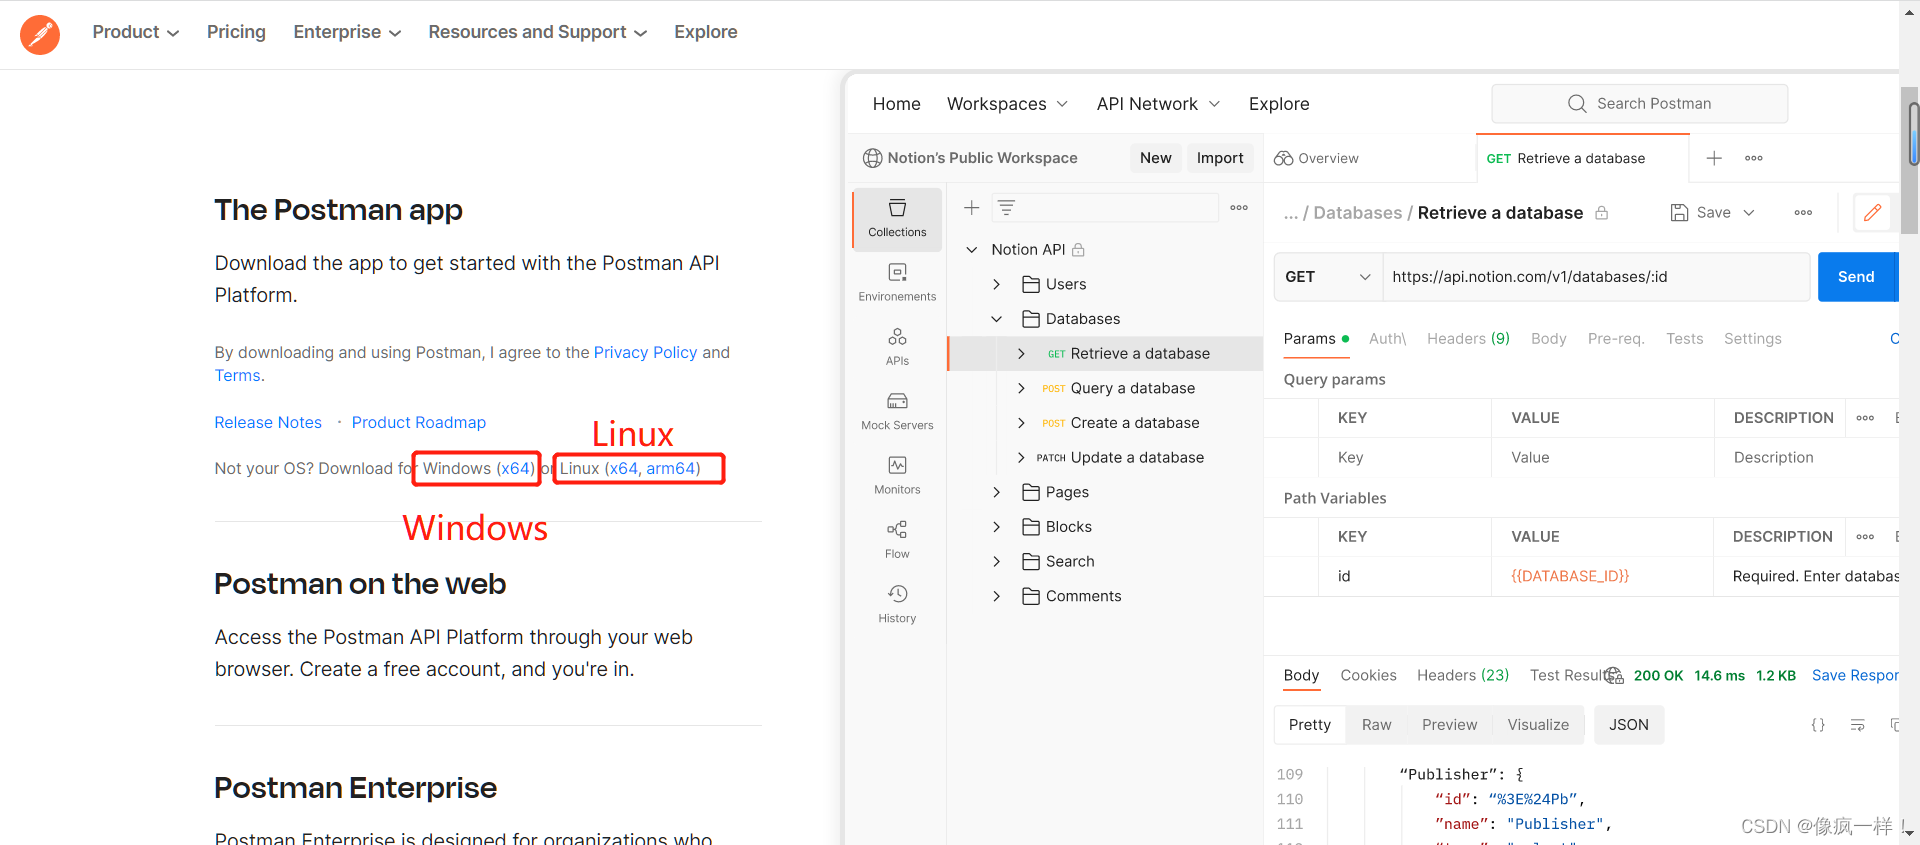The height and width of the screenshot is (845, 1920).
Task: Select the Retrieve a database request
Action: coord(1105,354)
